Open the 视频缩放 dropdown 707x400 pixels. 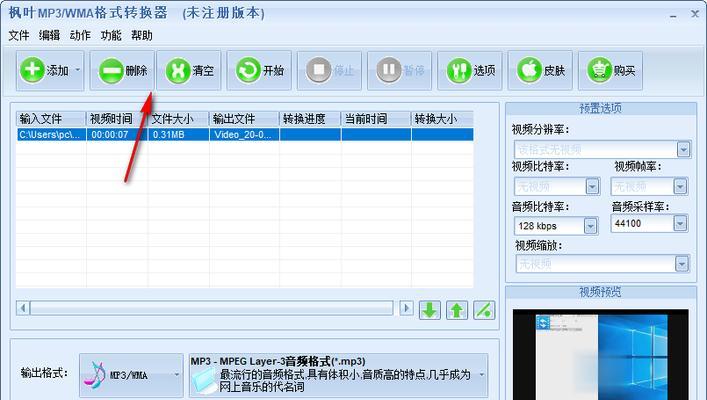tap(682, 263)
